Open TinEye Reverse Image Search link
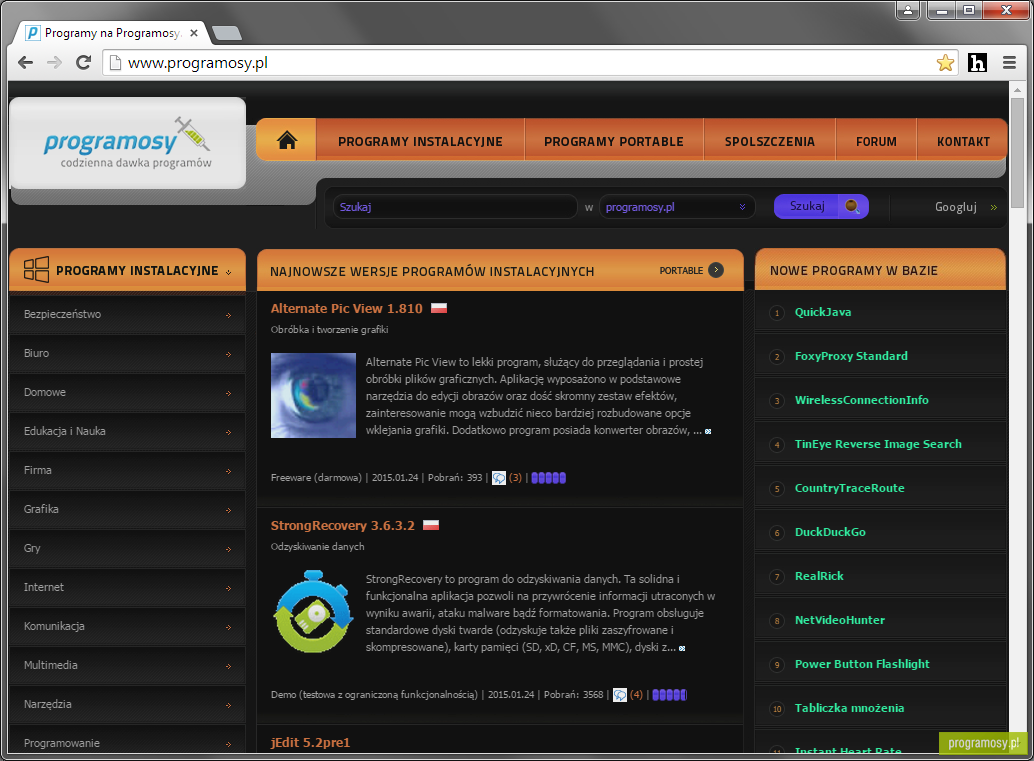Image resolution: width=1034 pixels, height=761 pixels. click(878, 444)
